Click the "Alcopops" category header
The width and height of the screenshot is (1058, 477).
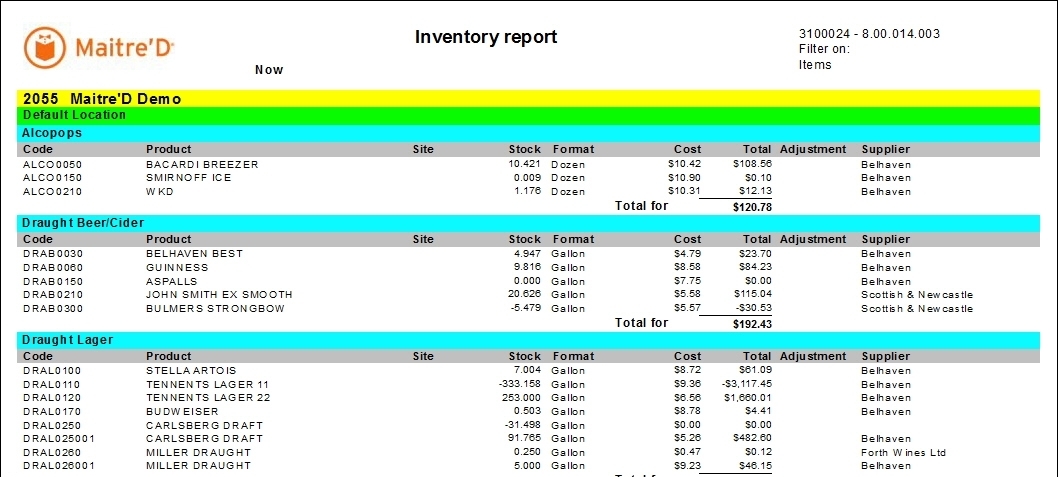tap(52, 132)
